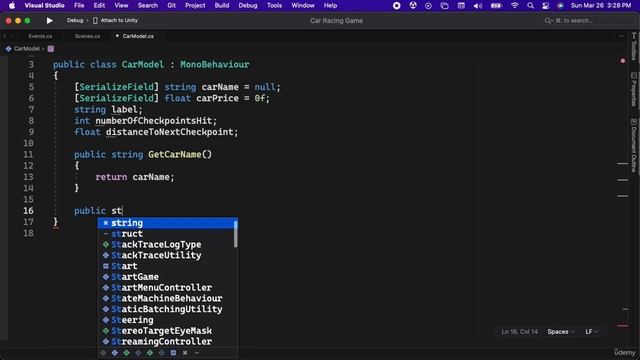Choose StaticBatchingUtility from completion list

point(167,309)
